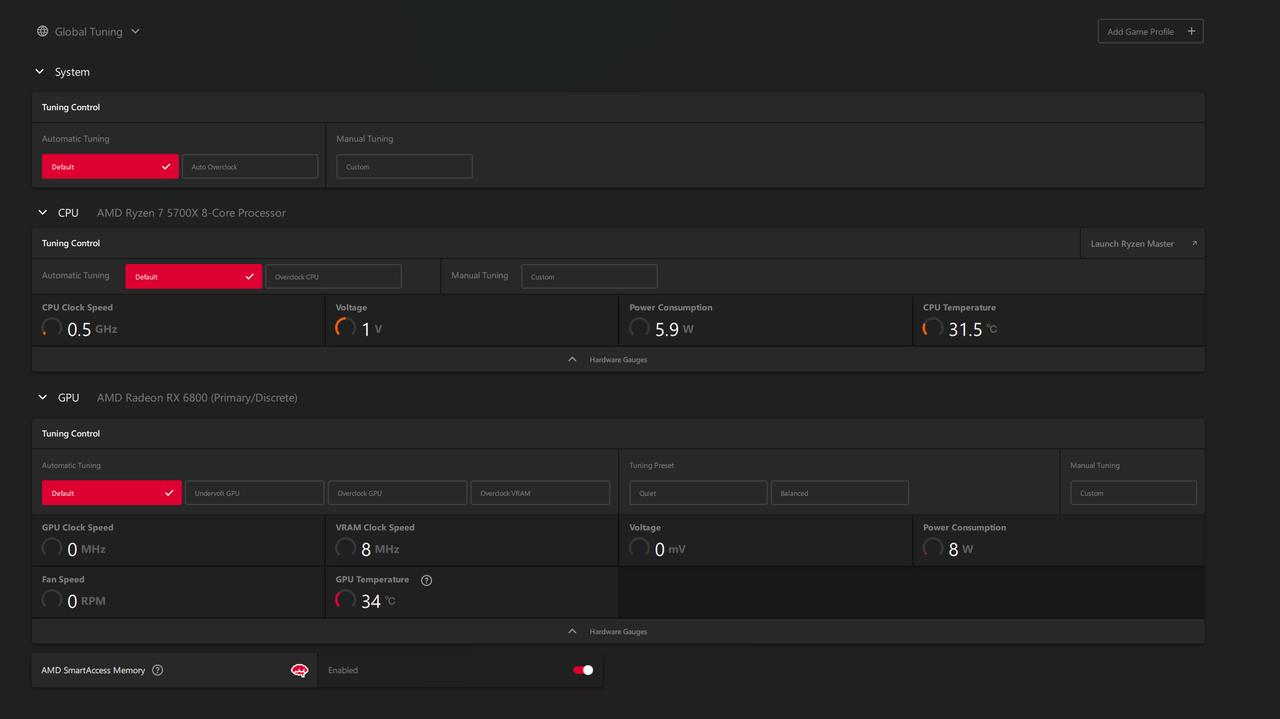Click the globe icon beside Global Tuning
Screen dimensions: 1280x719
42,31
